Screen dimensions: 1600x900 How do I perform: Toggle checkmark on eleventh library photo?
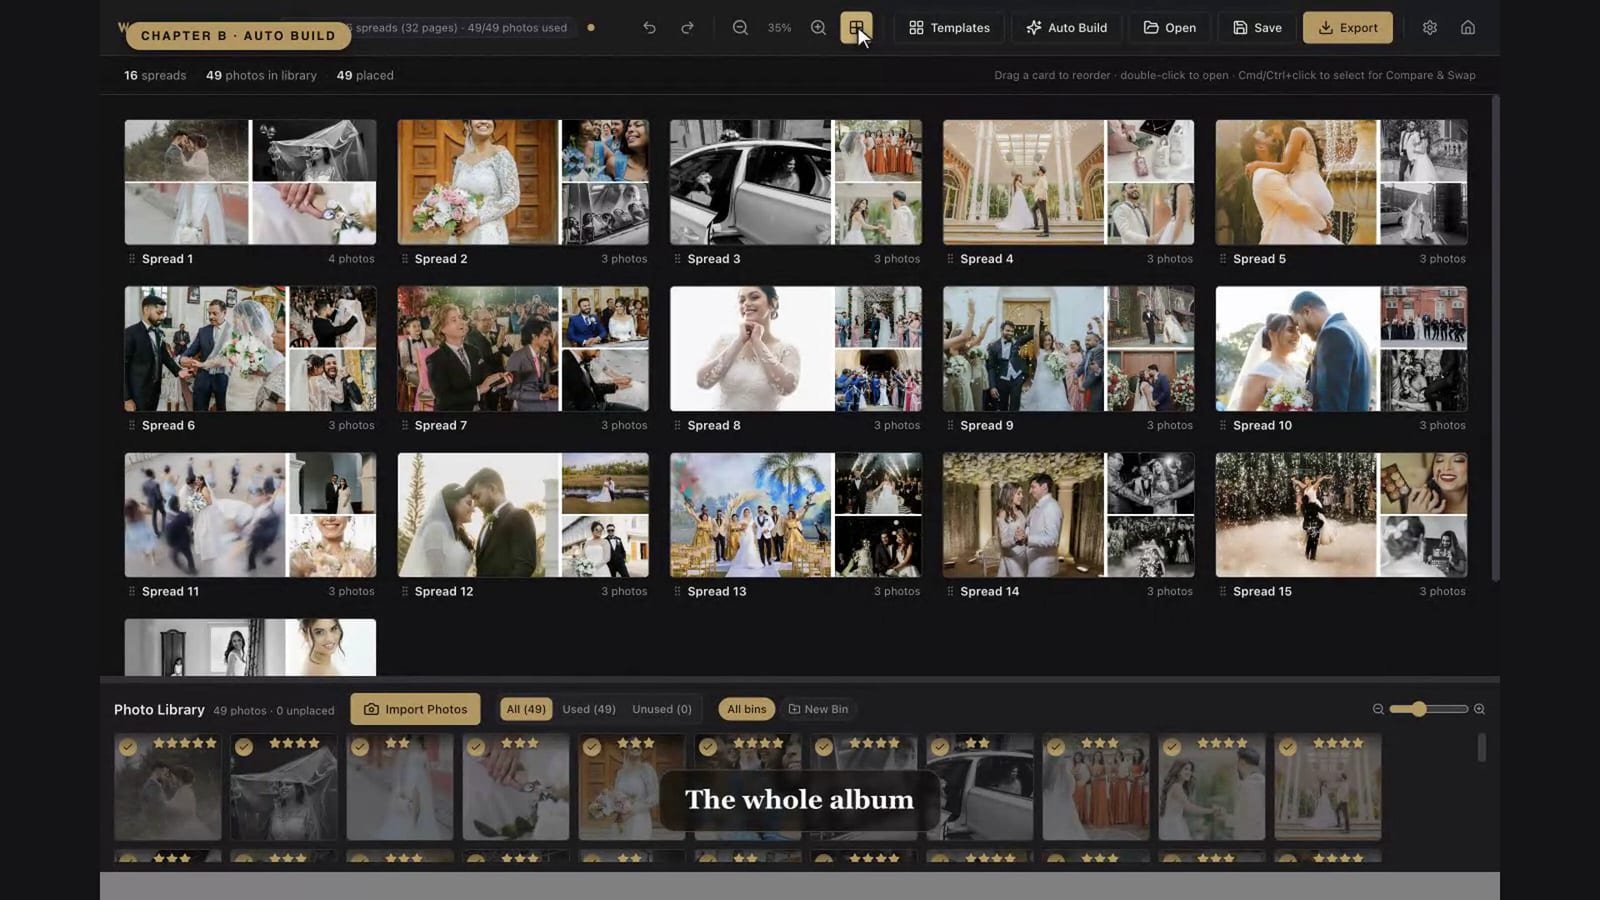[1288, 747]
